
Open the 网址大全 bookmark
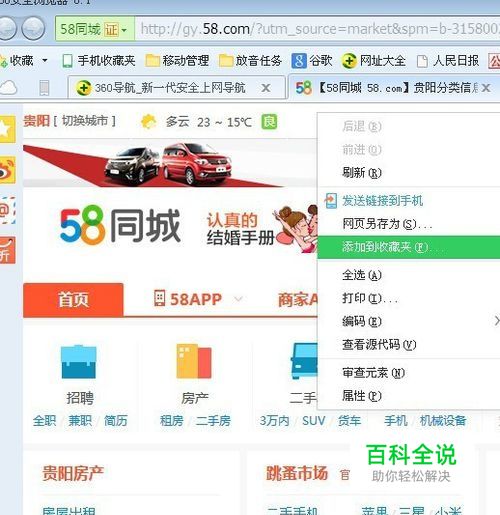point(374,61)
